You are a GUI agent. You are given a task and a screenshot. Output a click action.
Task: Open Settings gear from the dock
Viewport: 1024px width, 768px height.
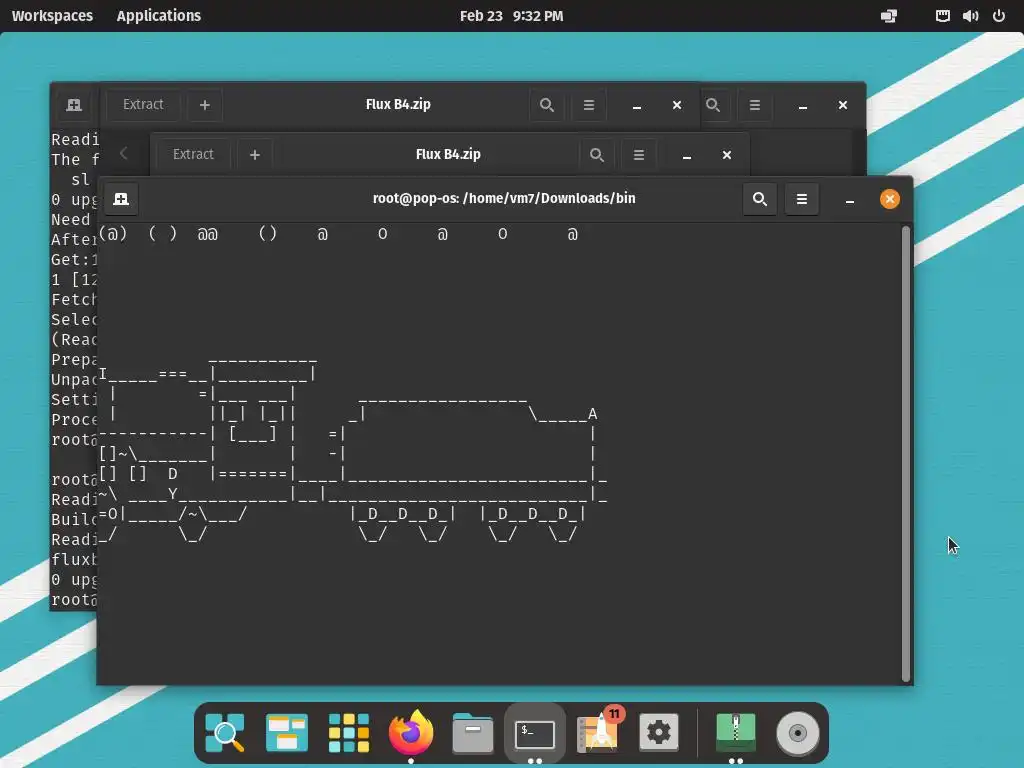pyautogui.click(x=659, y=733)
